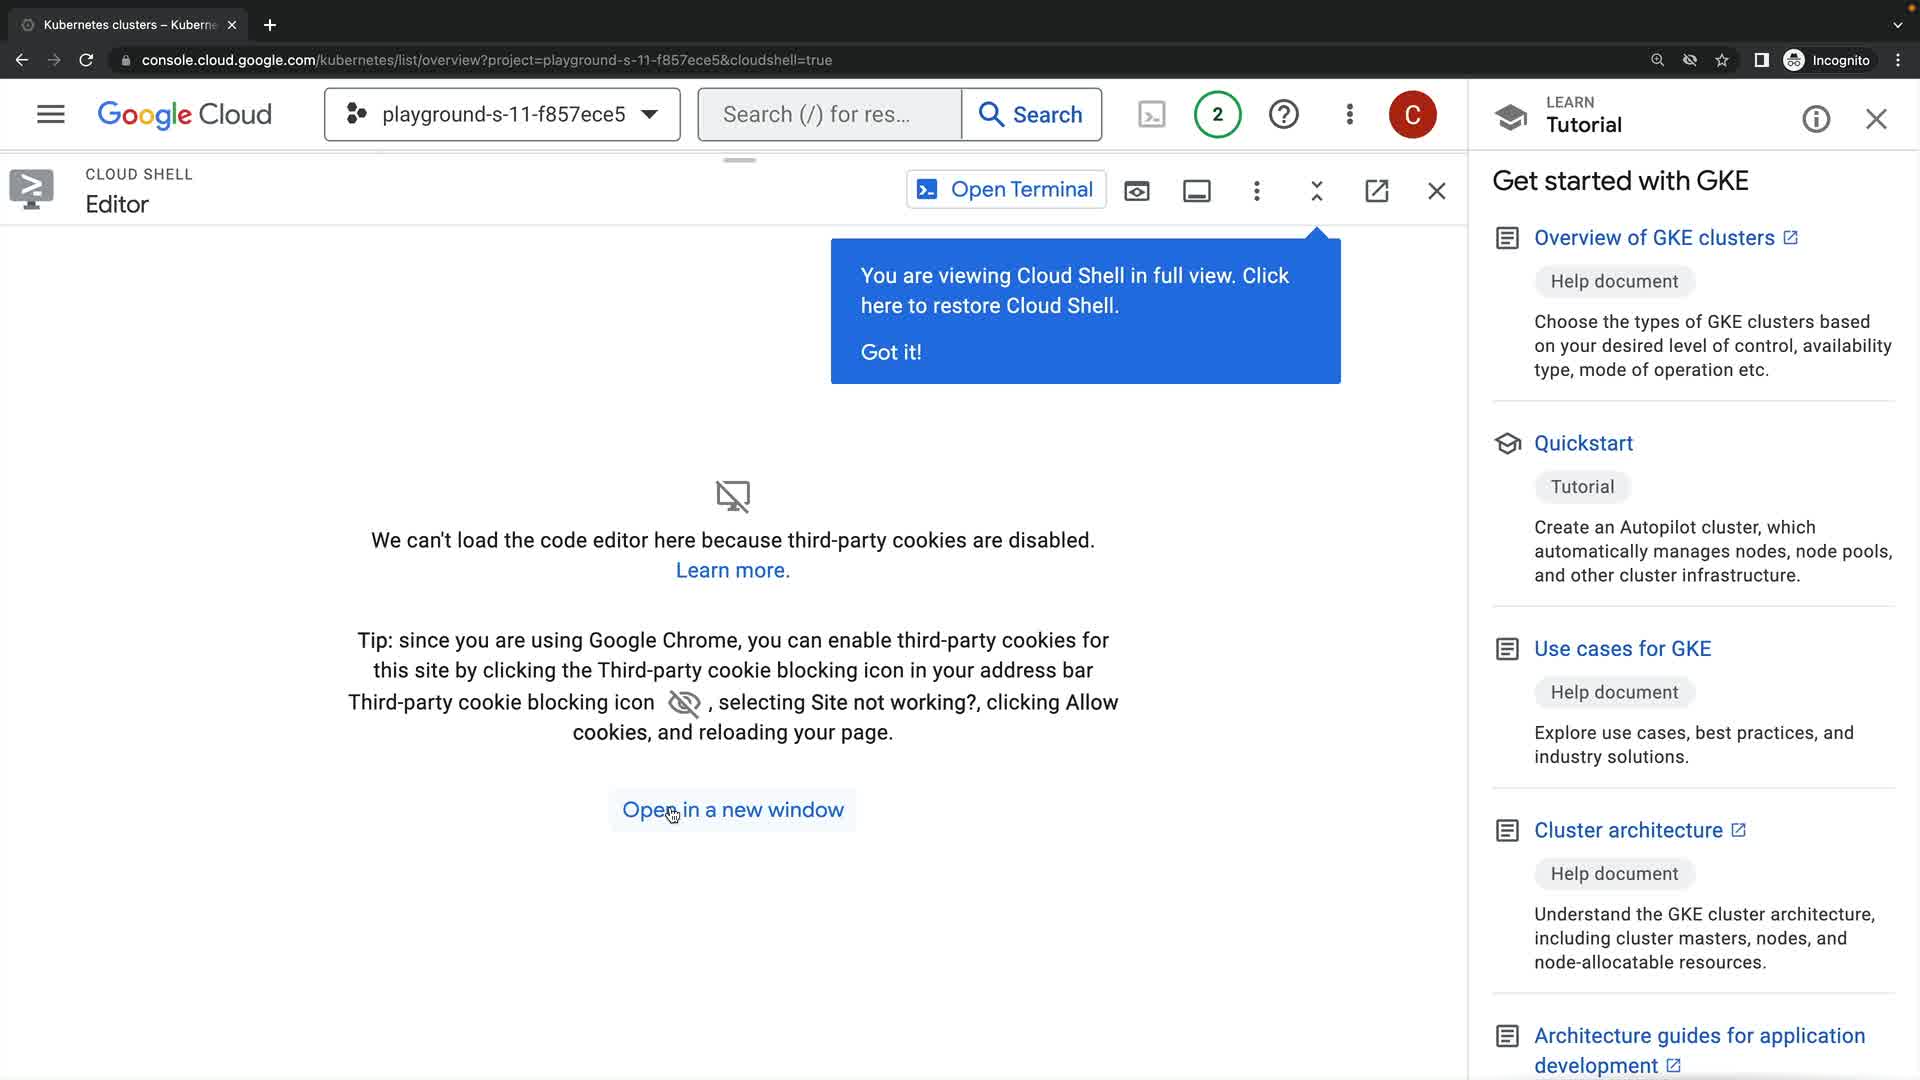Image resolution: width=1920 pixels, height=1080 pixels.
Task: Open Cloud Shell in a new window icon
Action: 1377,190
